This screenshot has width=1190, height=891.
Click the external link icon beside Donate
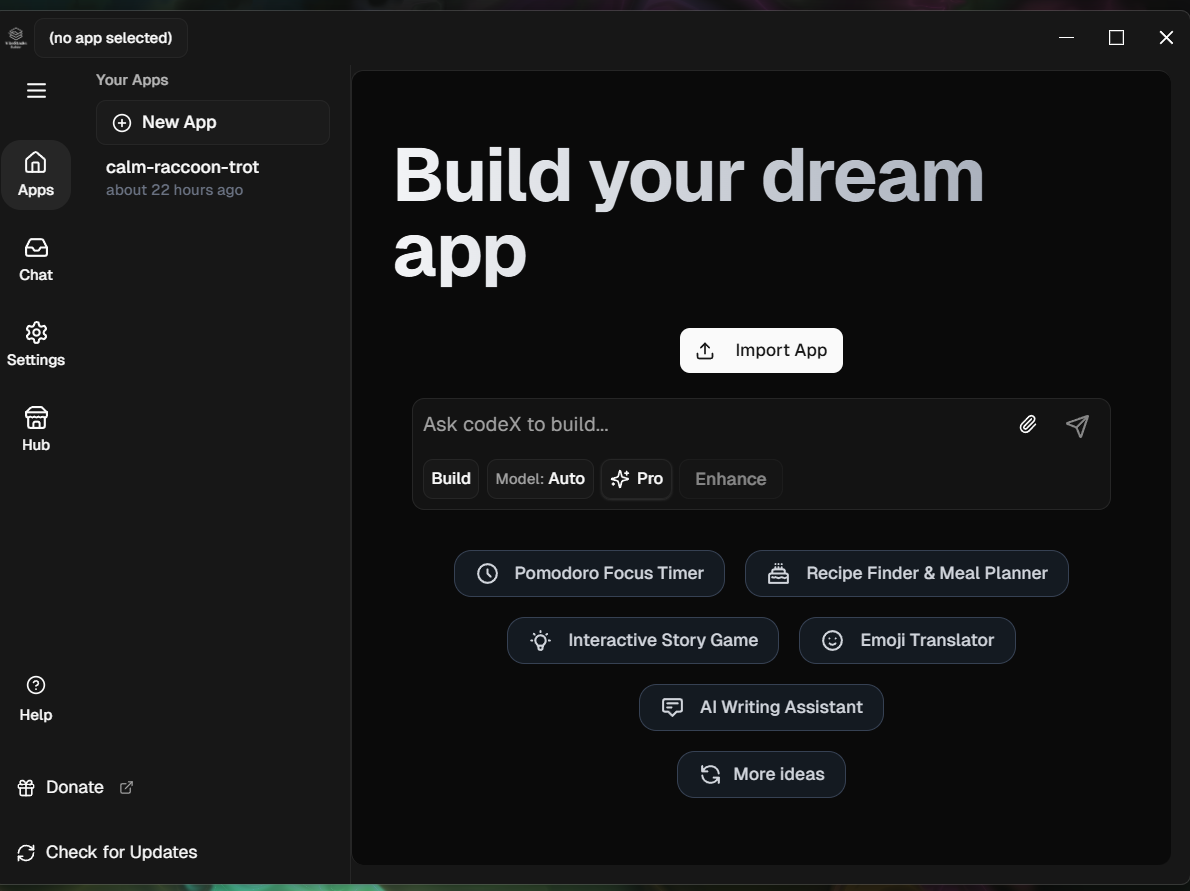(x=127, y=788)
